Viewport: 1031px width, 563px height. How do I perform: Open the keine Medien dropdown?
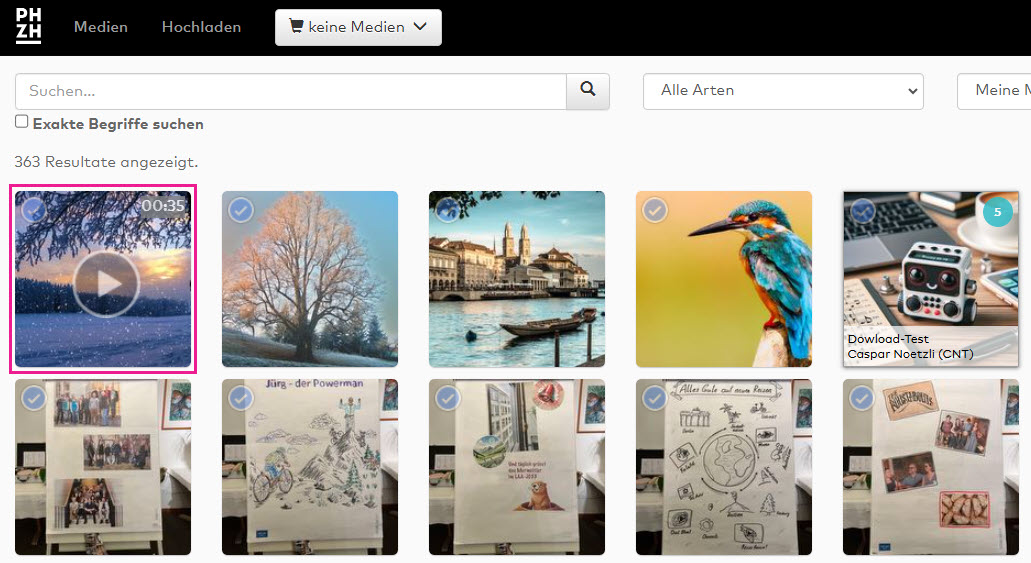pyautogui.click(x=358, y=27)
